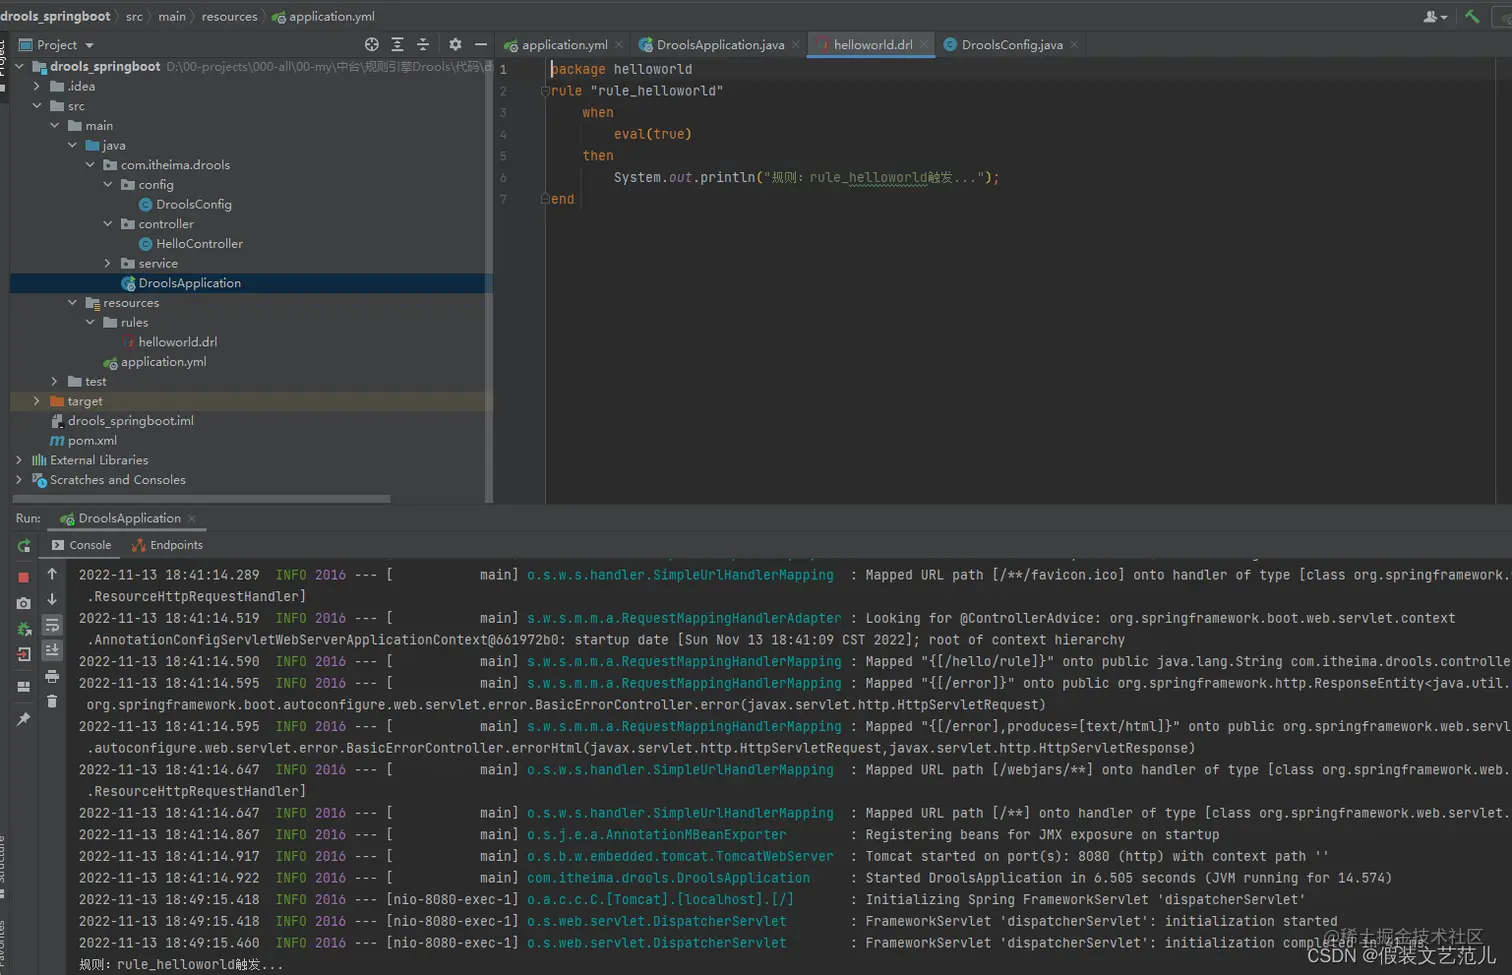Print the console output

52,677
